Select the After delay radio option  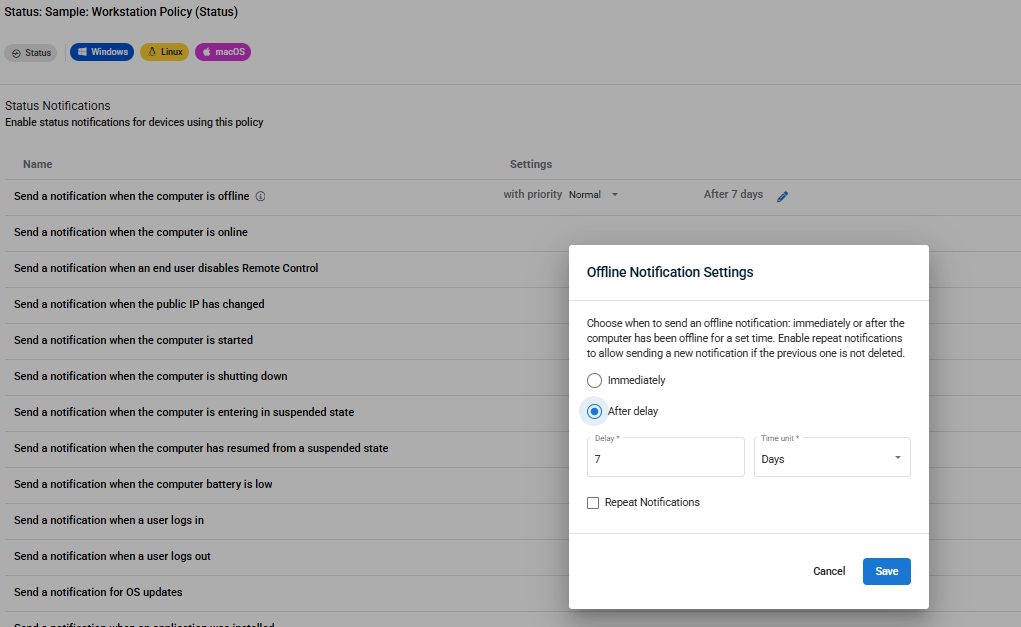point(594,411)
